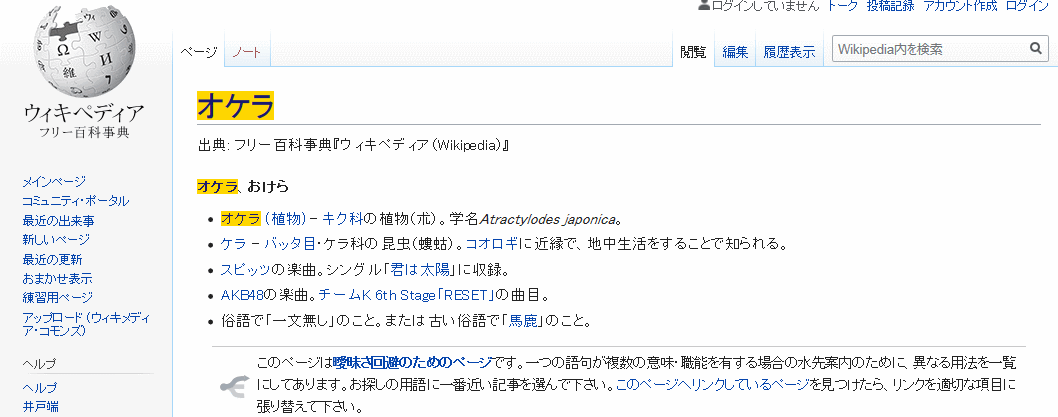
Task: Open 最近の更新 sidebar link
Action: coord(53,259)
